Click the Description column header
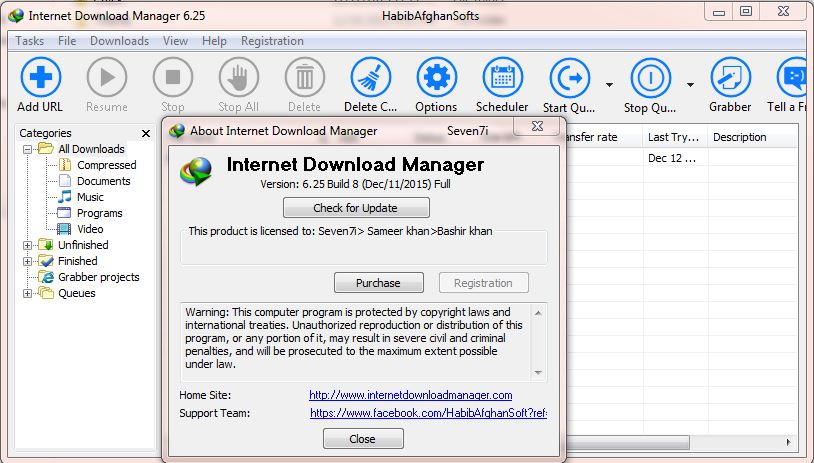This screenshot has height=463, width=814. [753, 138]
